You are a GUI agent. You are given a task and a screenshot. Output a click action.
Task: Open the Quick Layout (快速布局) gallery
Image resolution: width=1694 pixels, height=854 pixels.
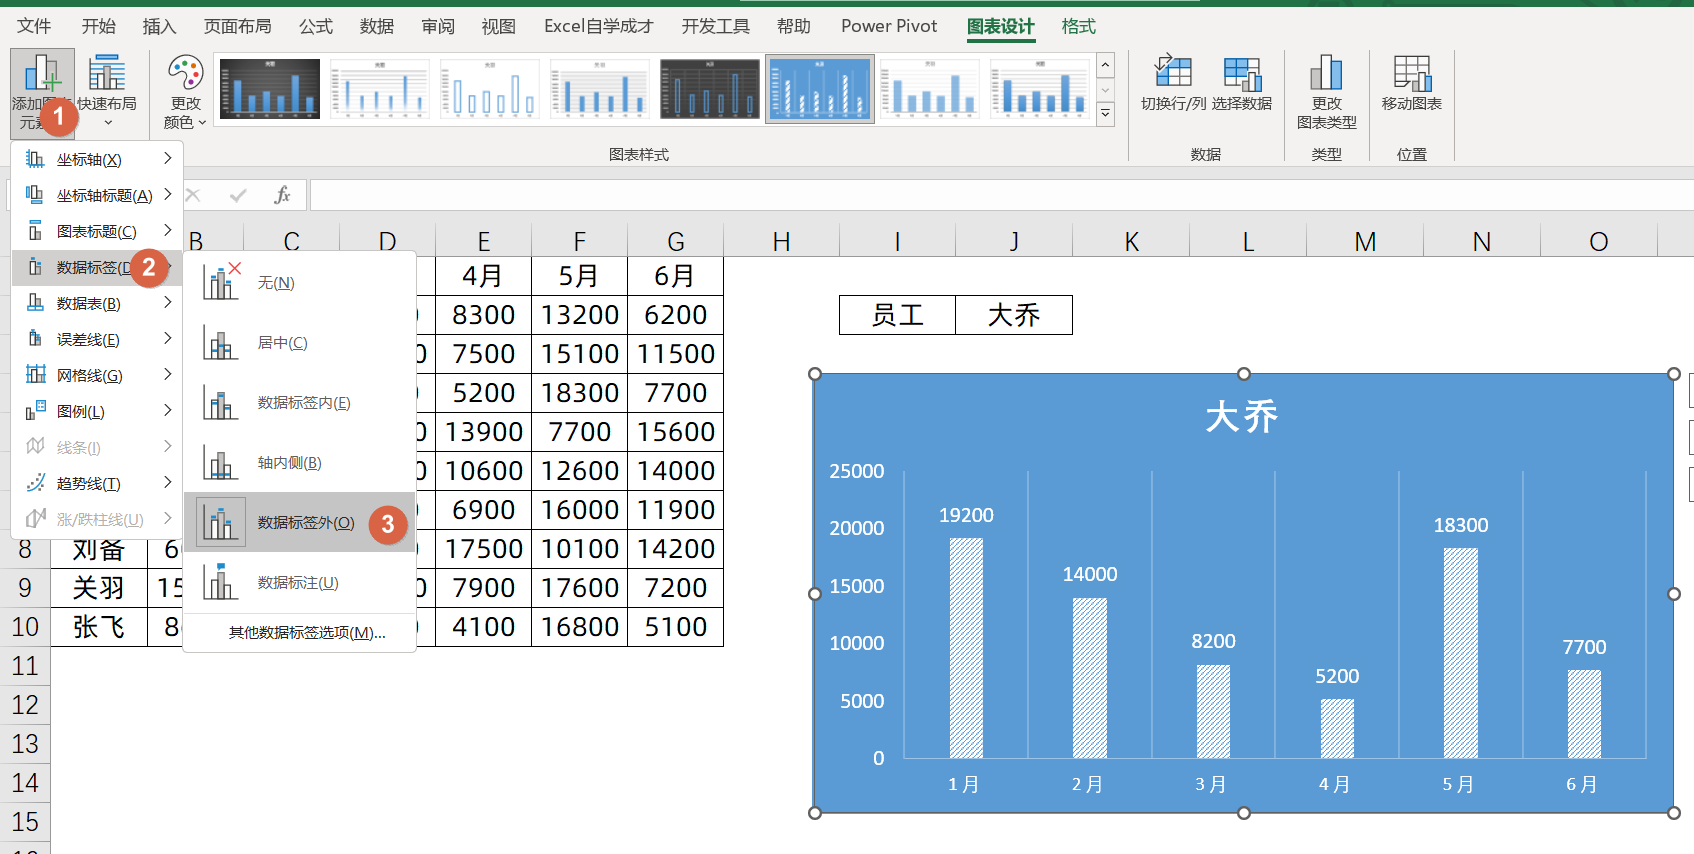[x=107, y=93]
